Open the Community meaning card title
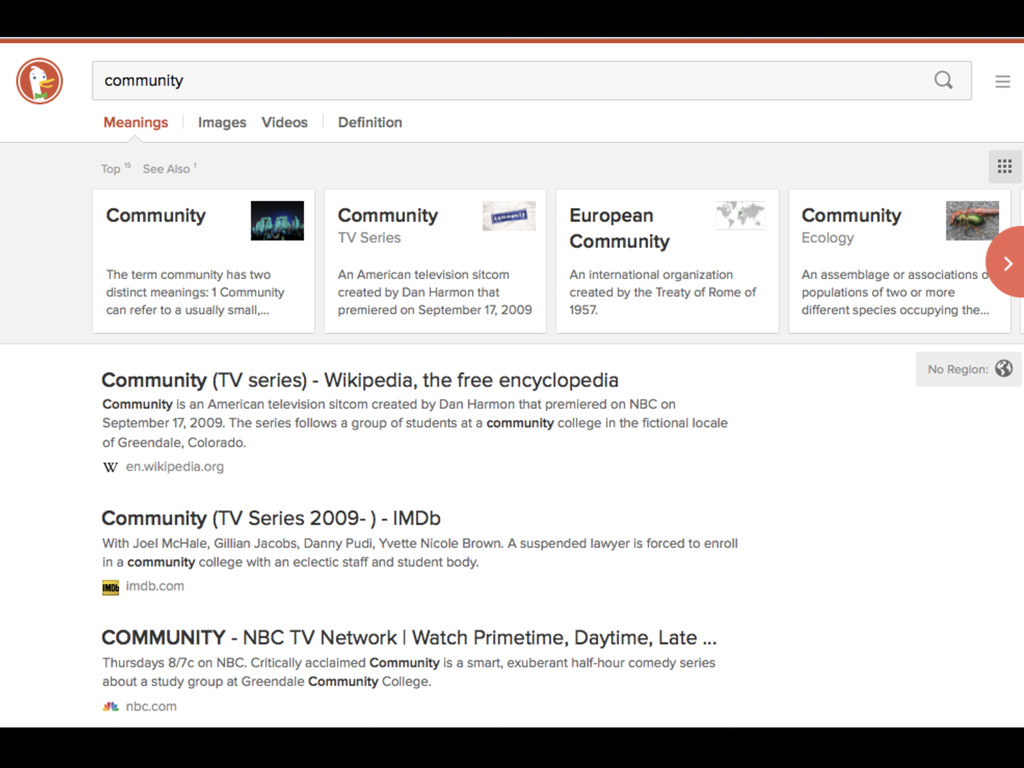 point(156,216)
